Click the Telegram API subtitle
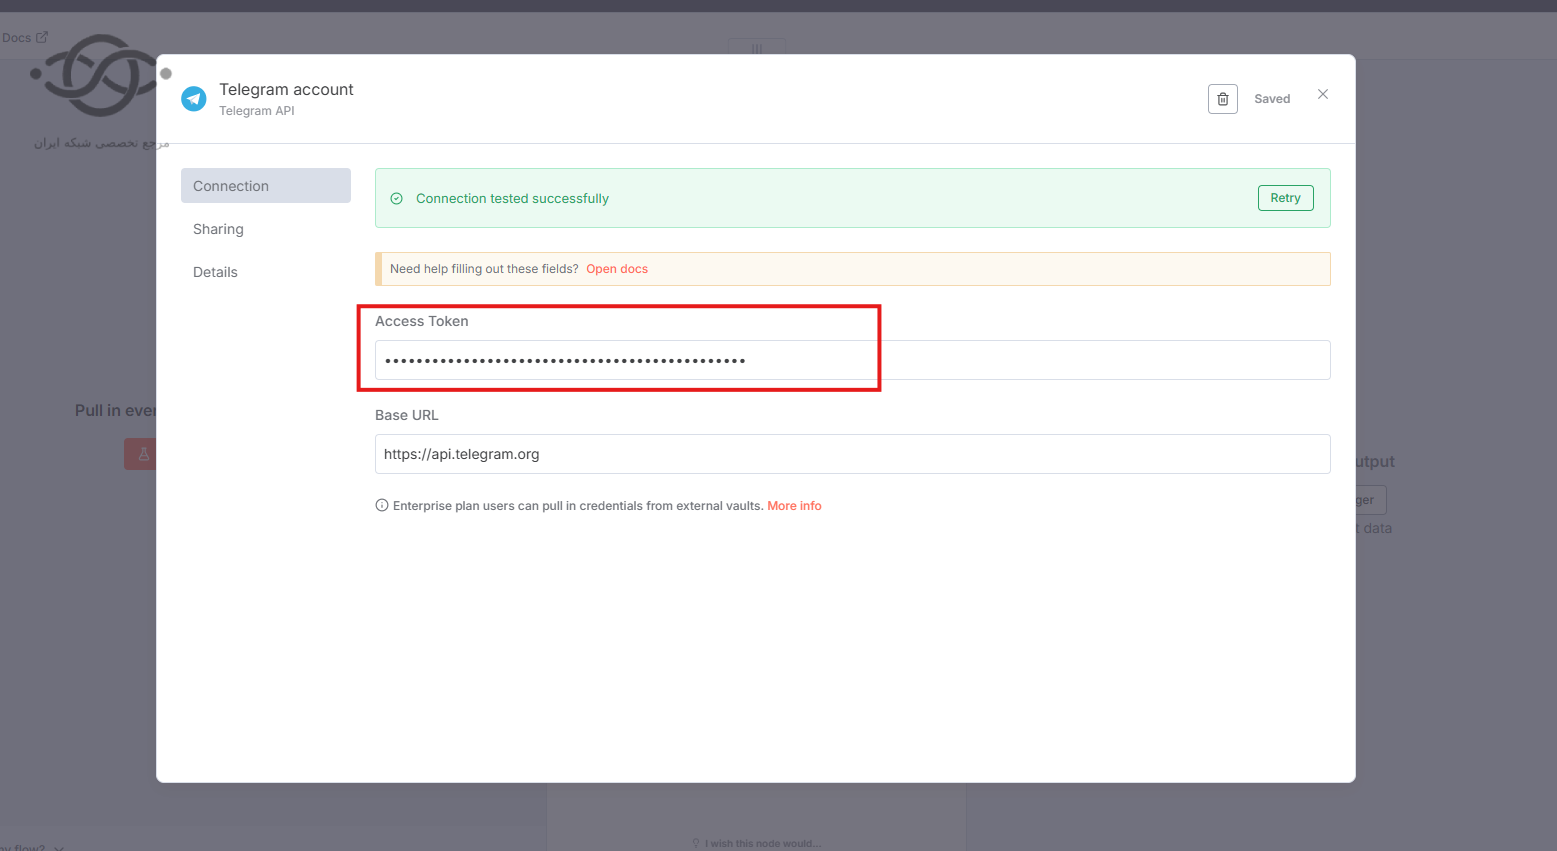The image size is (1557, 851). point(257,111)
